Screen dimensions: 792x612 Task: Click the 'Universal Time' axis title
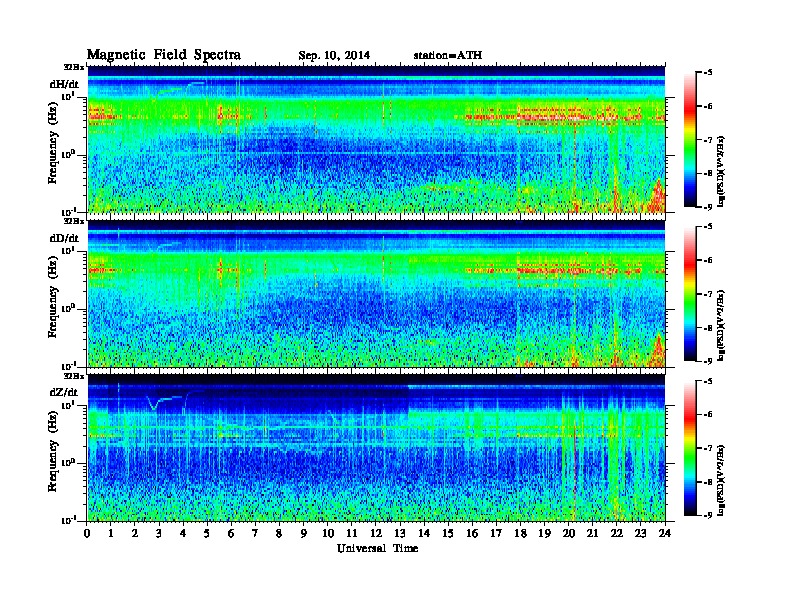[377, 548]
